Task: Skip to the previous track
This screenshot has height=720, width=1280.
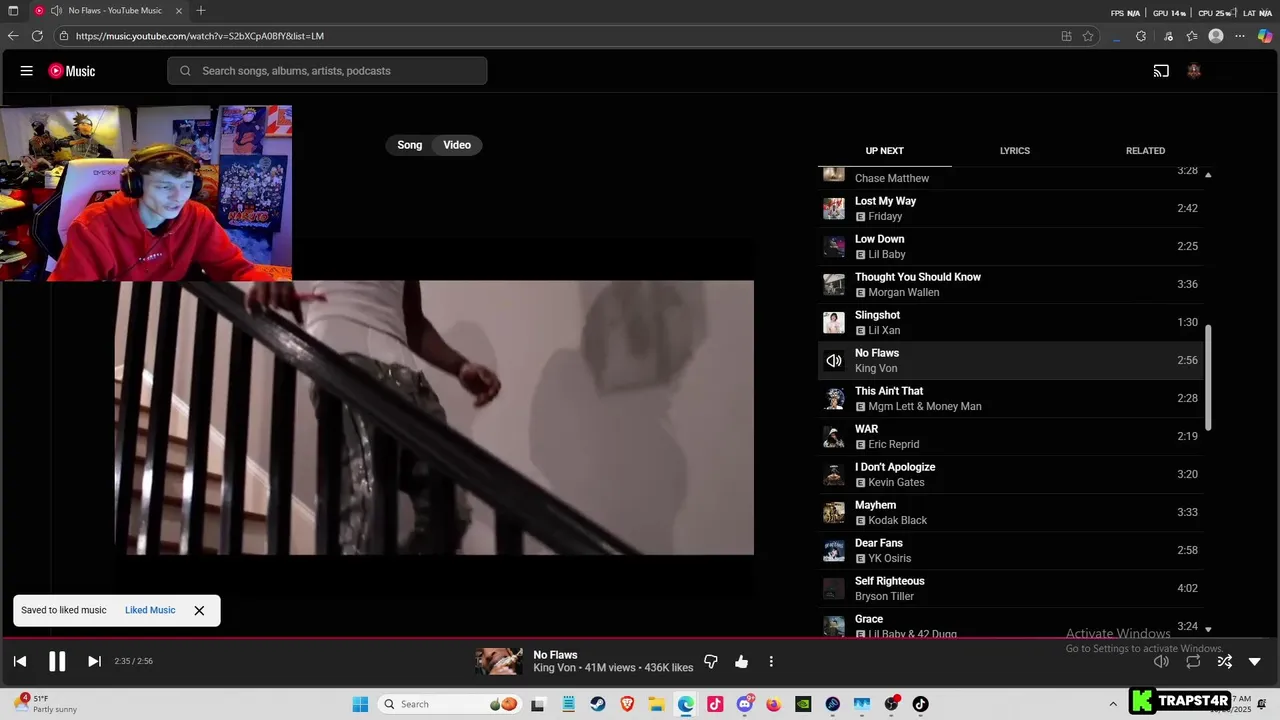Action: click(20, 661)
